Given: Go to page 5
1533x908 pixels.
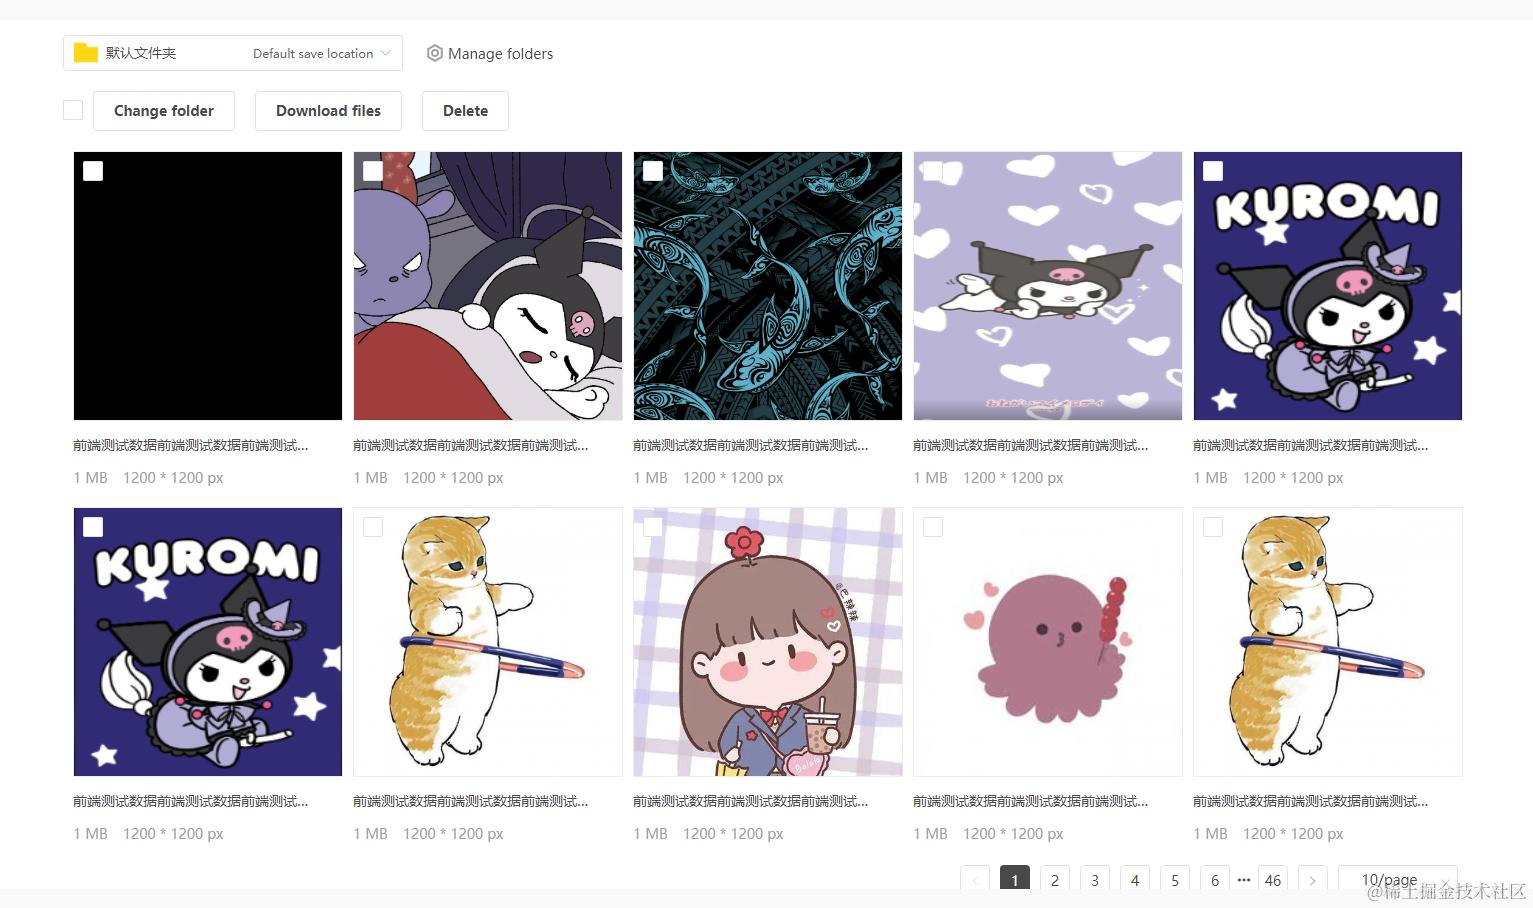Looking at the screenshot, I should click(1175, 879).
